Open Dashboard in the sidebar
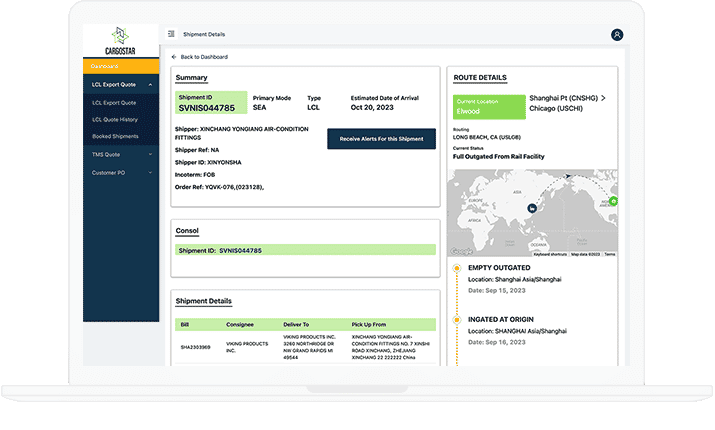The image size is (715, 430). point(104,66)
